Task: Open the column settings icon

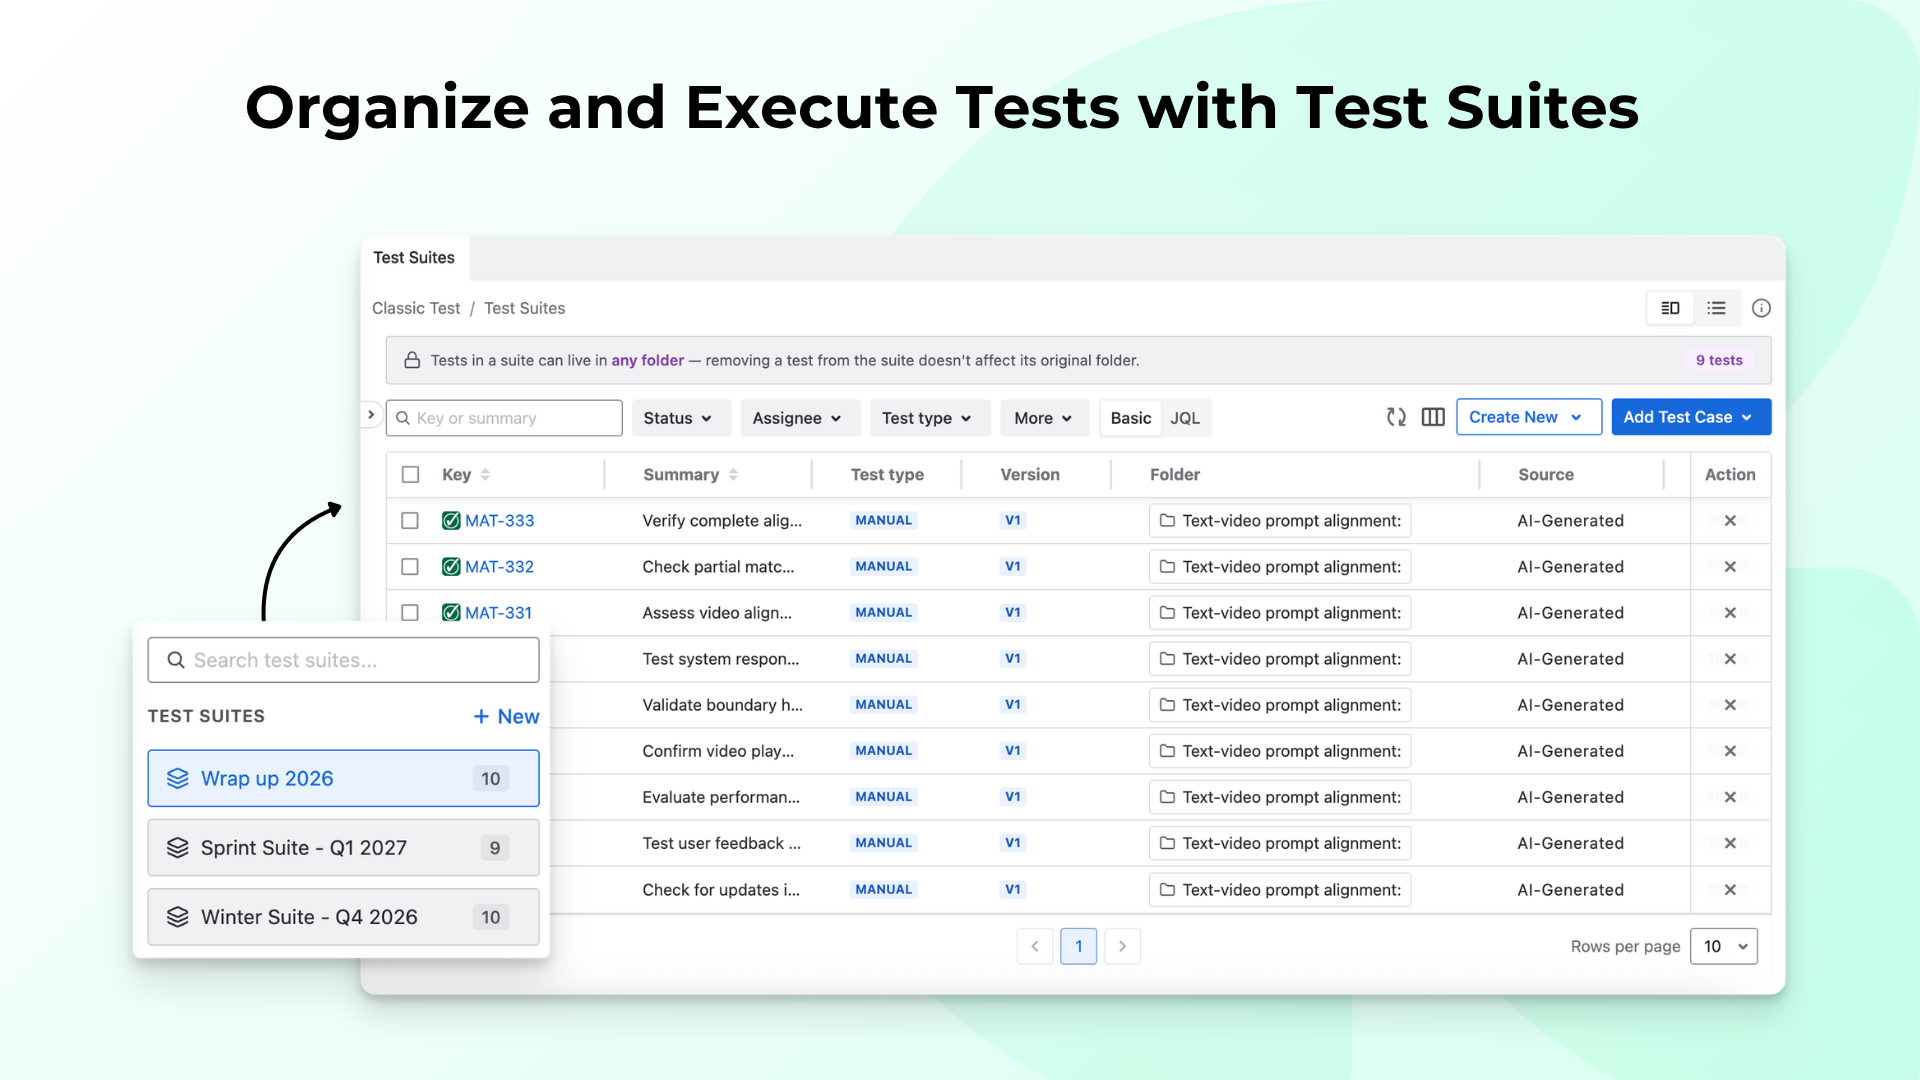Action: point(1433,417)
